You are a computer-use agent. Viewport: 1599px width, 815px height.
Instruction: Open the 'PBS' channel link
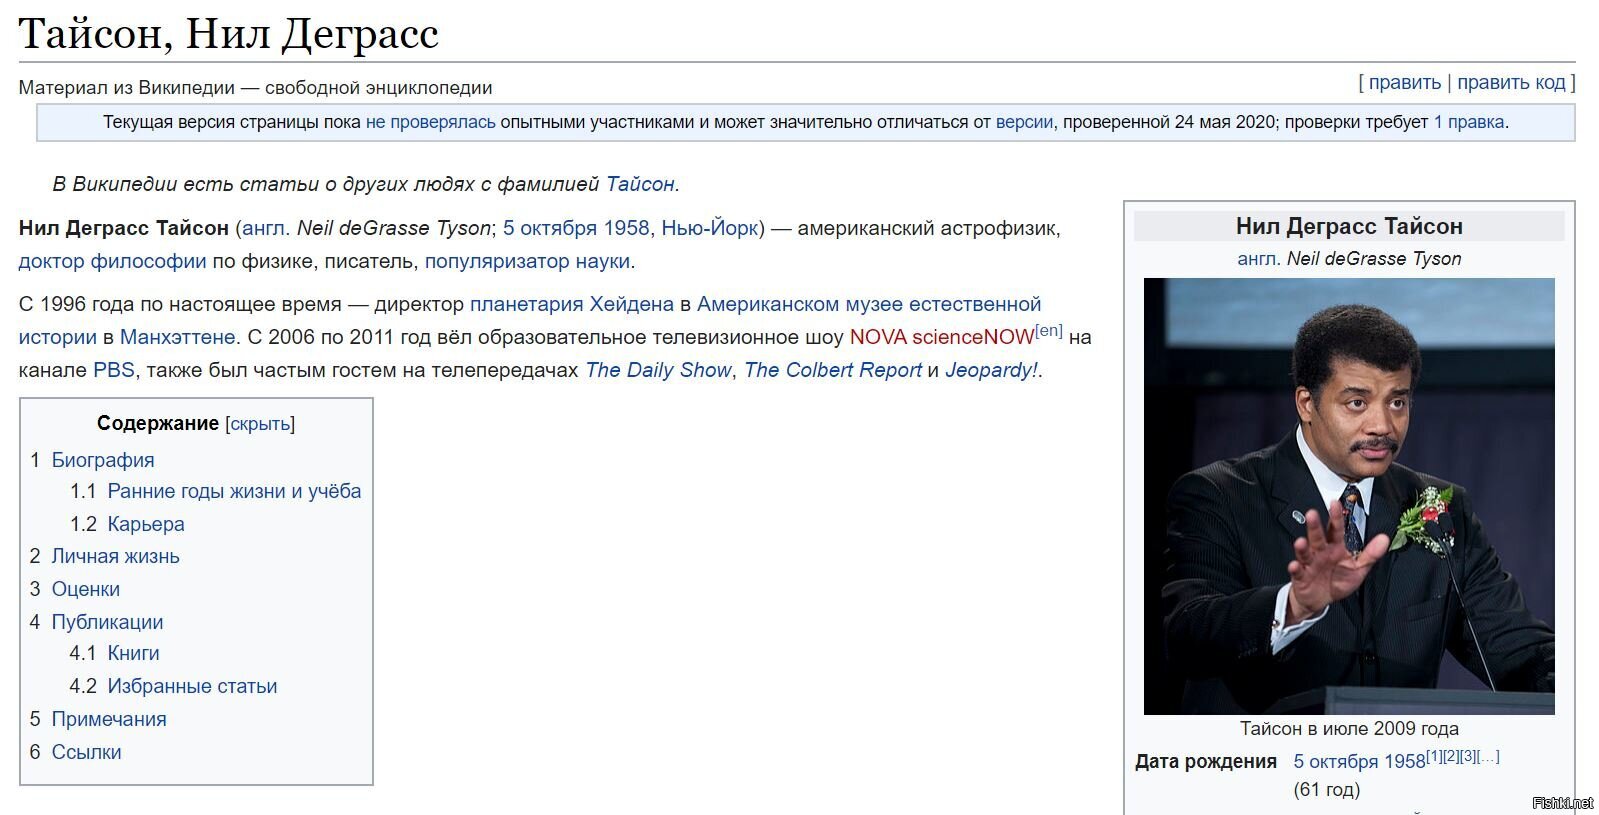point(114,370)
